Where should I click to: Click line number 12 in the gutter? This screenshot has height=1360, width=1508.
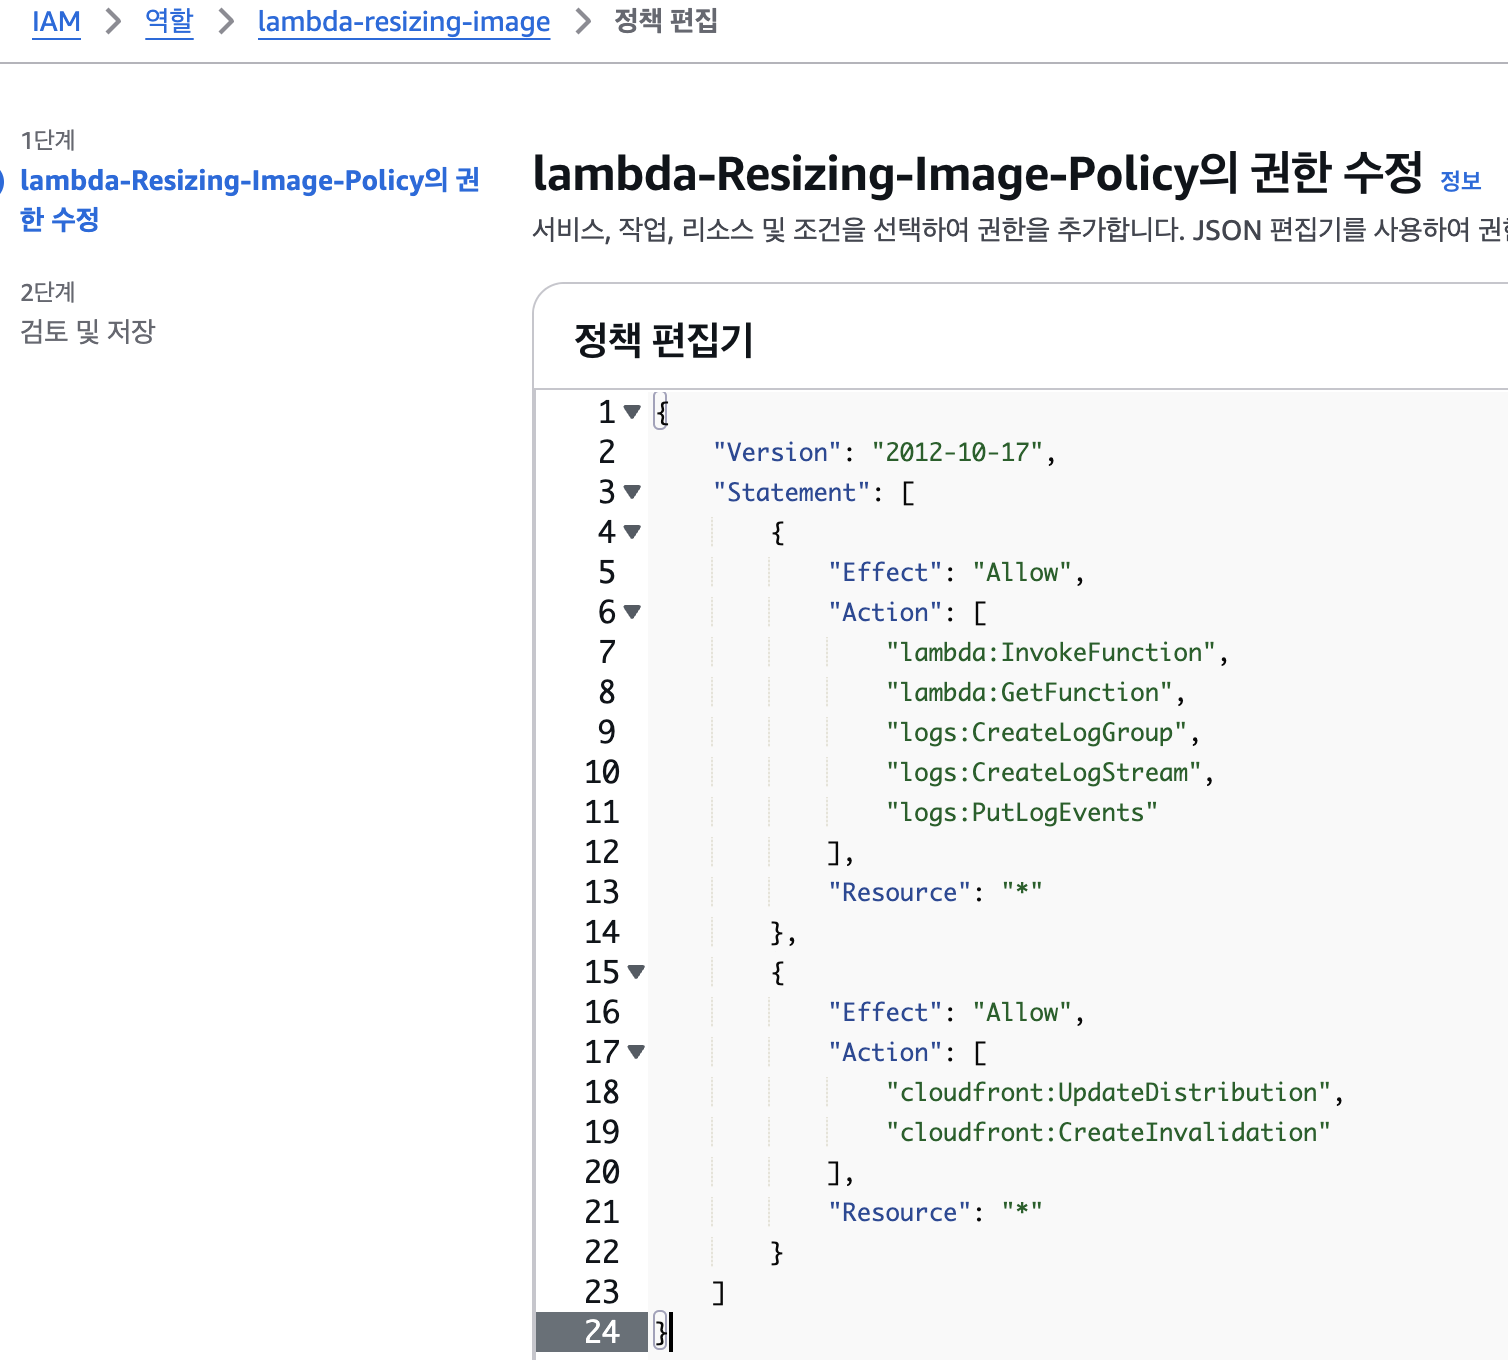pos(602,852)
